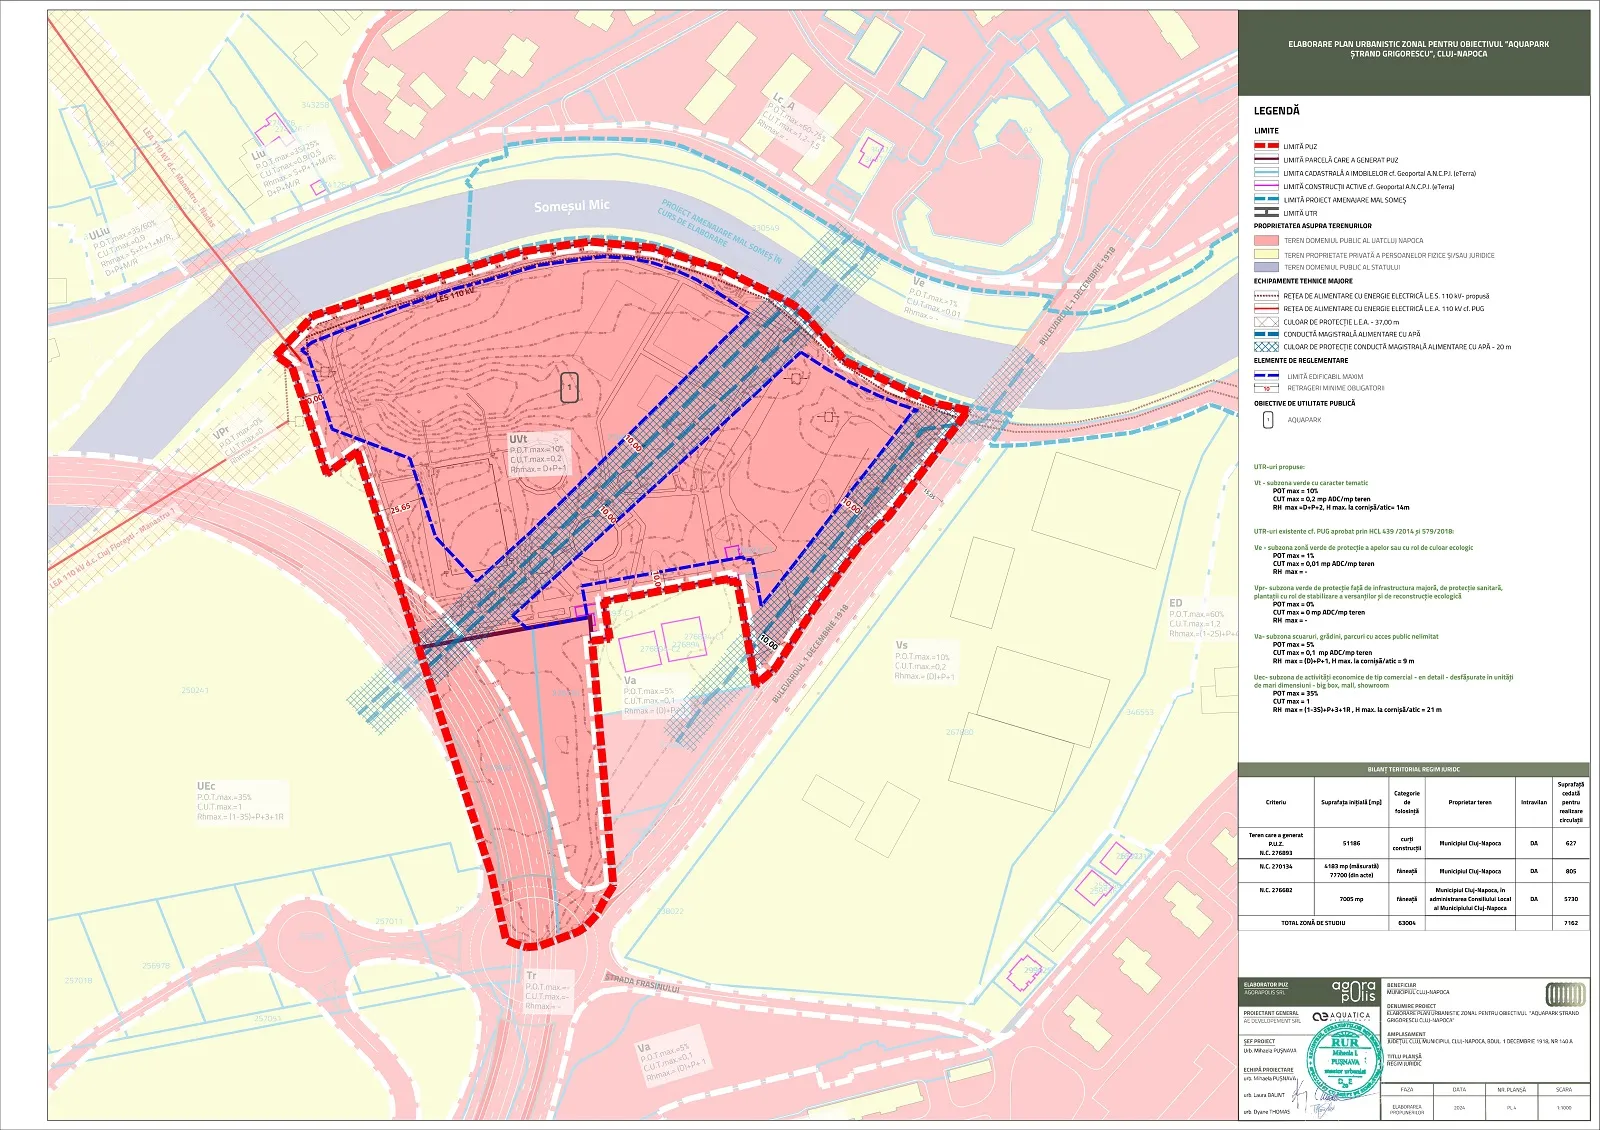The image size is (1600, 1130).
Task: Click the UEc zone label on the map
Action: 206,787
